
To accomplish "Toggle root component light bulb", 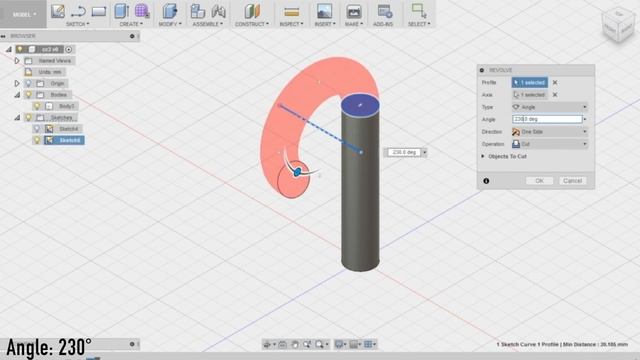I will (x=20, y=49).
